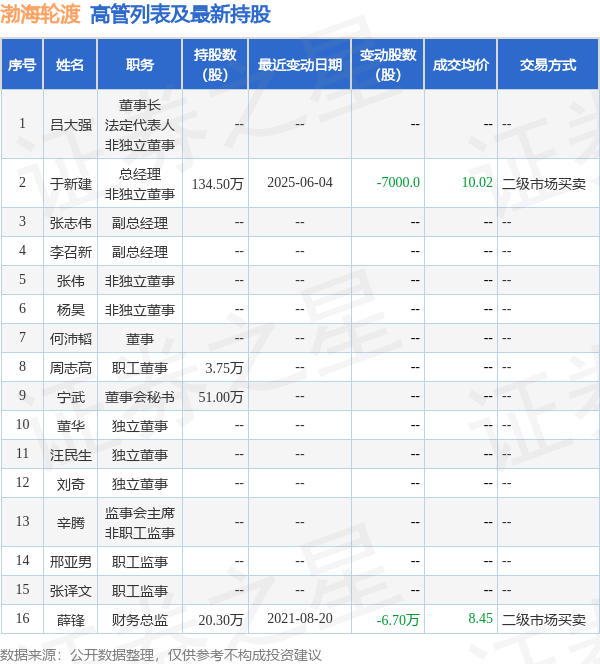Image resolution: width=600 pixels, height=664 pixels.
Task: Click 二级市场买卖 in 于新建's row
Action: (544, 184)
